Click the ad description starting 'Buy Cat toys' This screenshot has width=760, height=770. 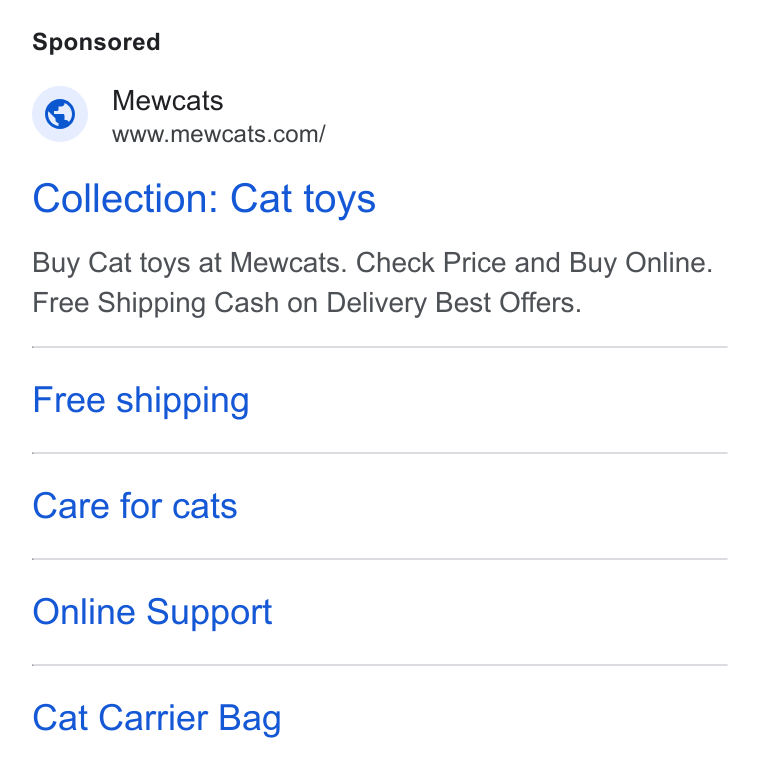pos(372,283)
